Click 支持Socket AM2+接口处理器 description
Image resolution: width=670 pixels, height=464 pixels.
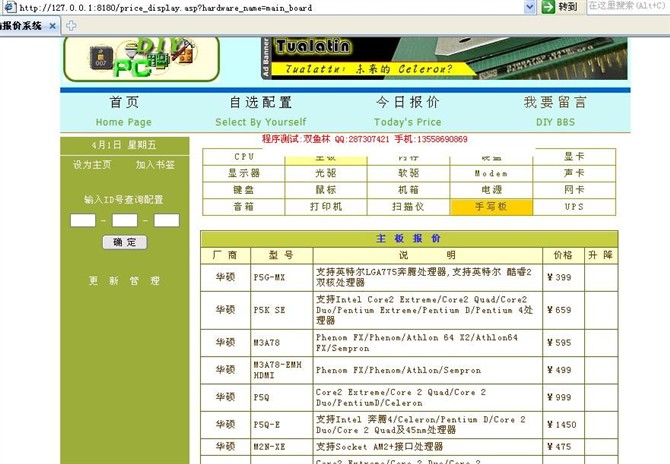tap(379, 447)
